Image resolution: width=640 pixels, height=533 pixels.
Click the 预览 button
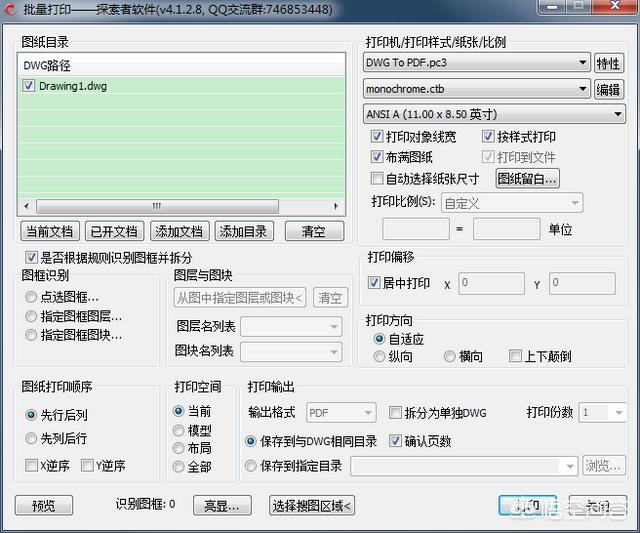(x=44, y=506)
